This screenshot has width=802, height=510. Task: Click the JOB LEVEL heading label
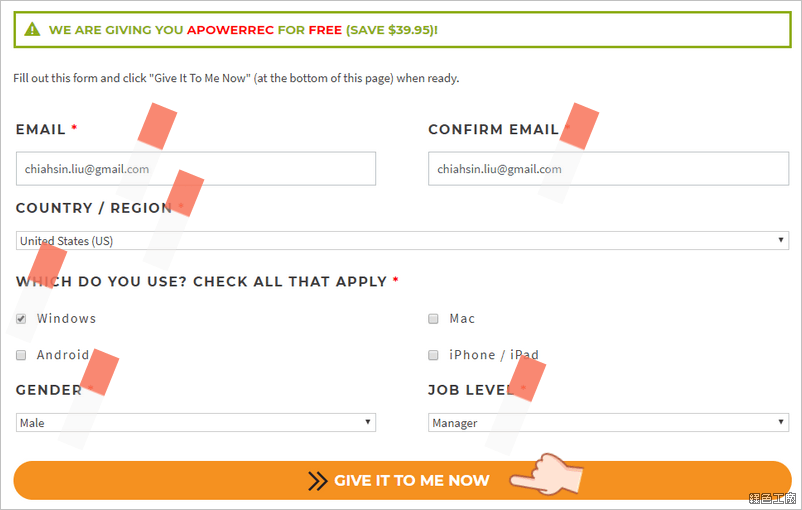[x=471, y=390]
